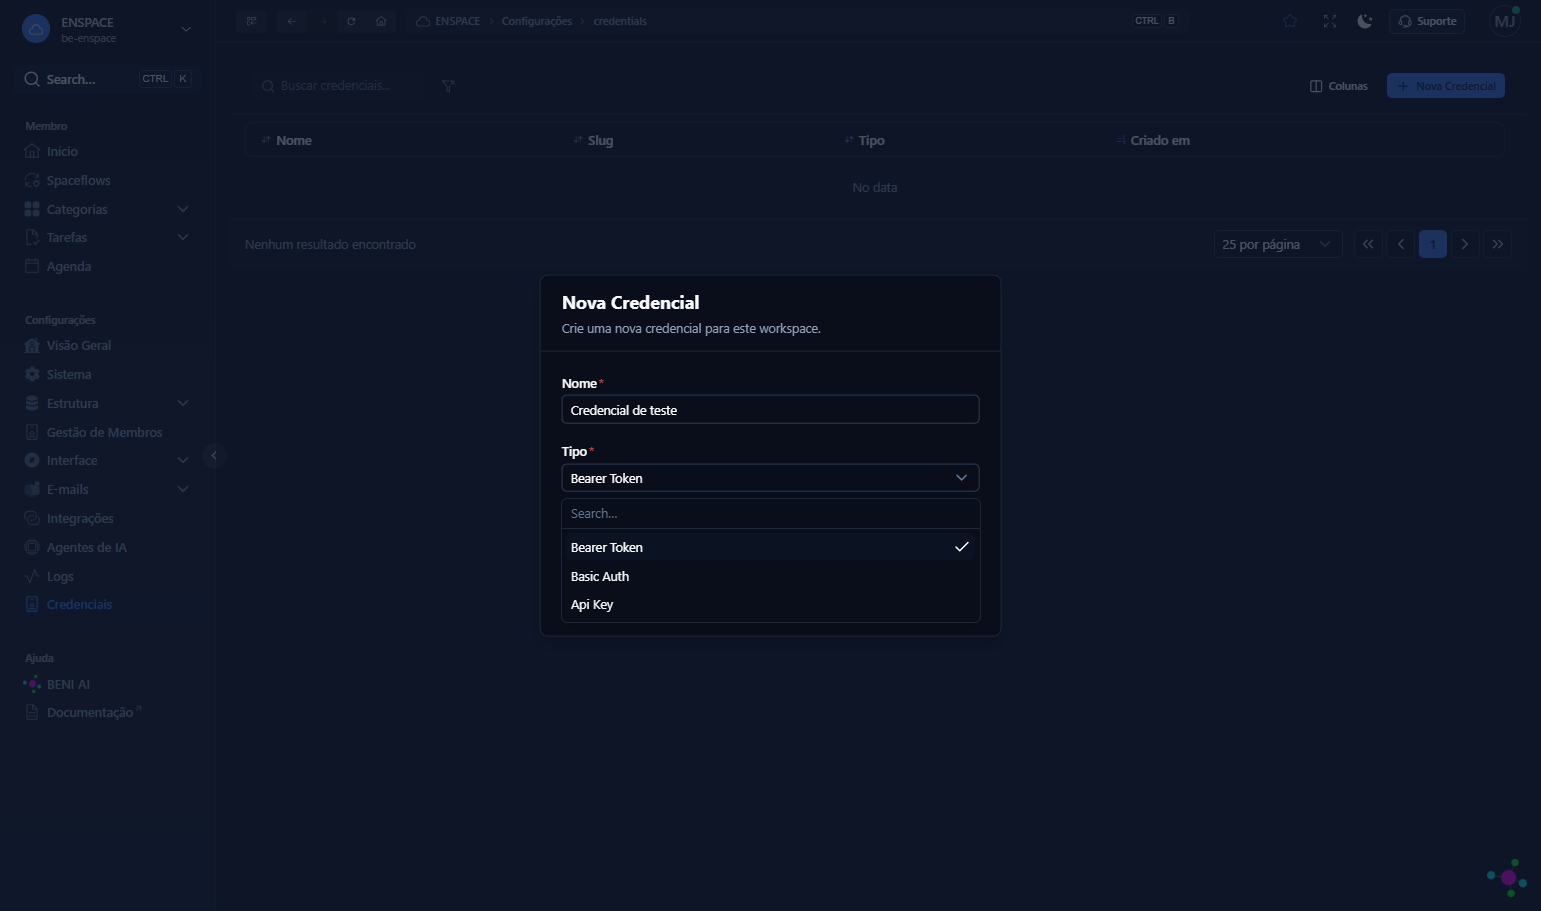
Task: Expand Interface chevron in sidebar
Action: (183, 460)
